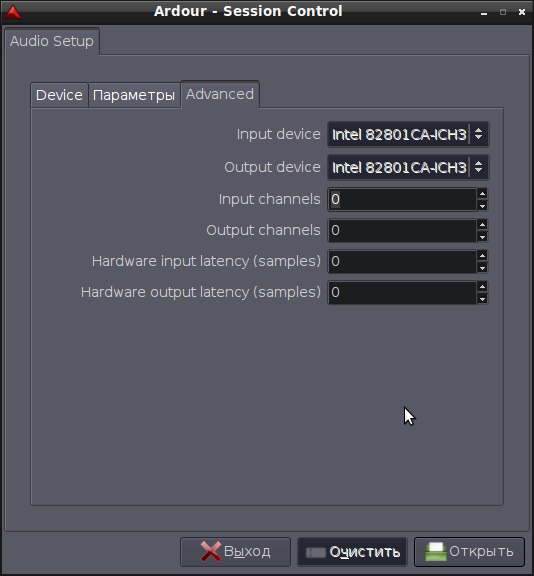534x576 pixels.
Task: Increase Input channels with up arrow
Action: [483, 194]
